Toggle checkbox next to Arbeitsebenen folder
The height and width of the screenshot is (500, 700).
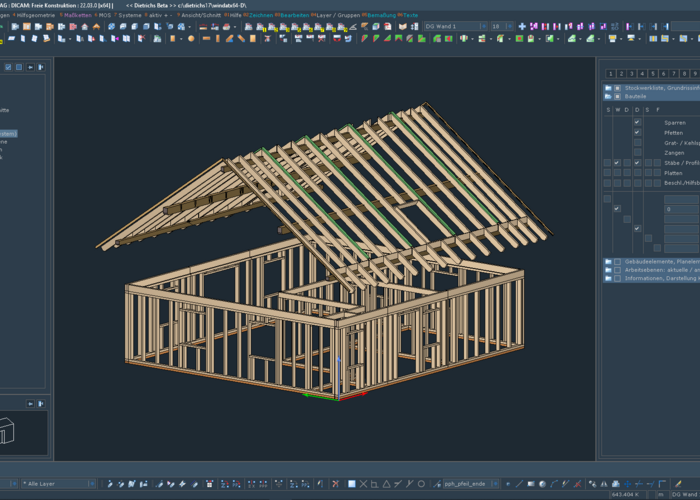[x=617, y=270]
